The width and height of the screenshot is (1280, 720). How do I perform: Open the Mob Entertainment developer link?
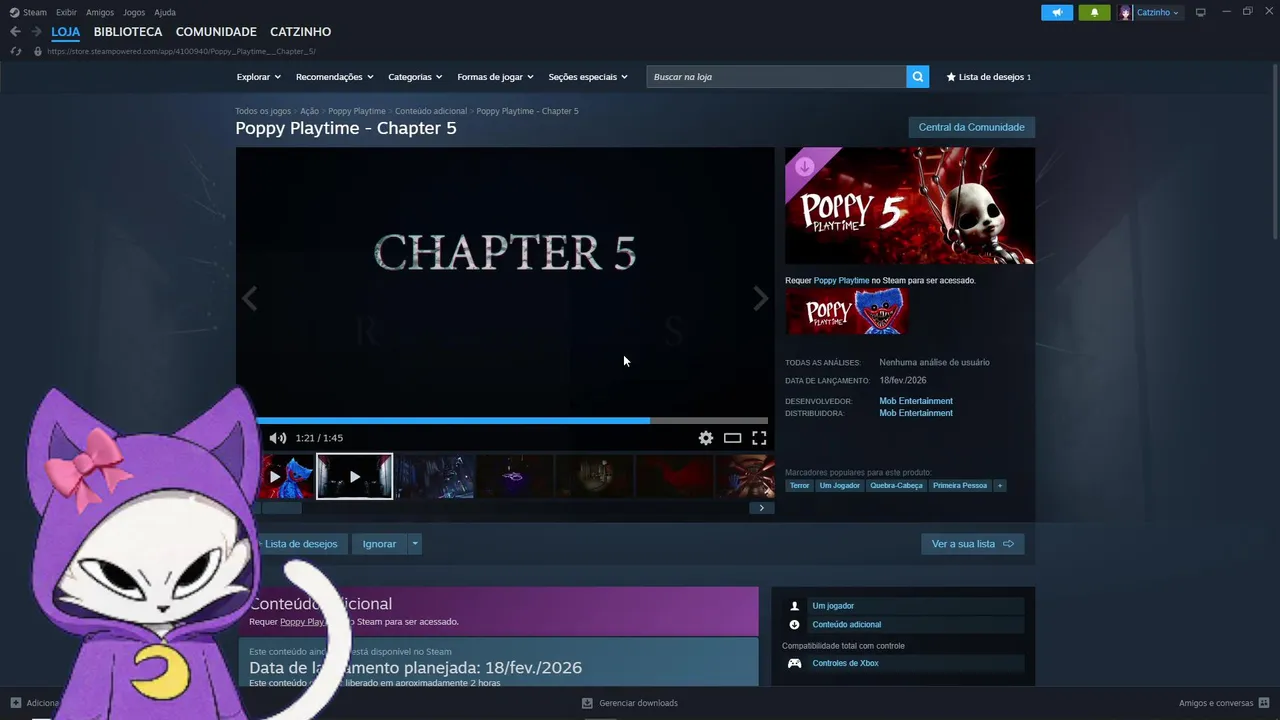[916, 401]
